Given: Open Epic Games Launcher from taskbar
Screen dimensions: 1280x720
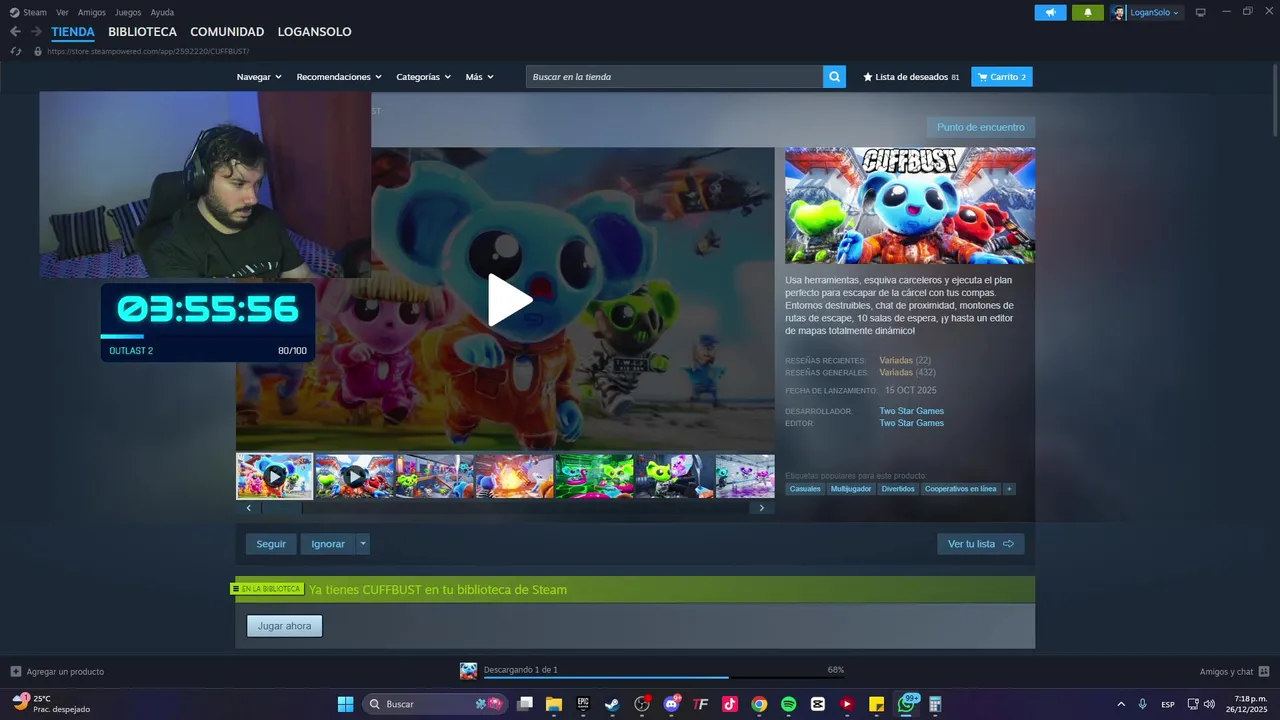Looking at the screenshot, I should tap(583, 704).
